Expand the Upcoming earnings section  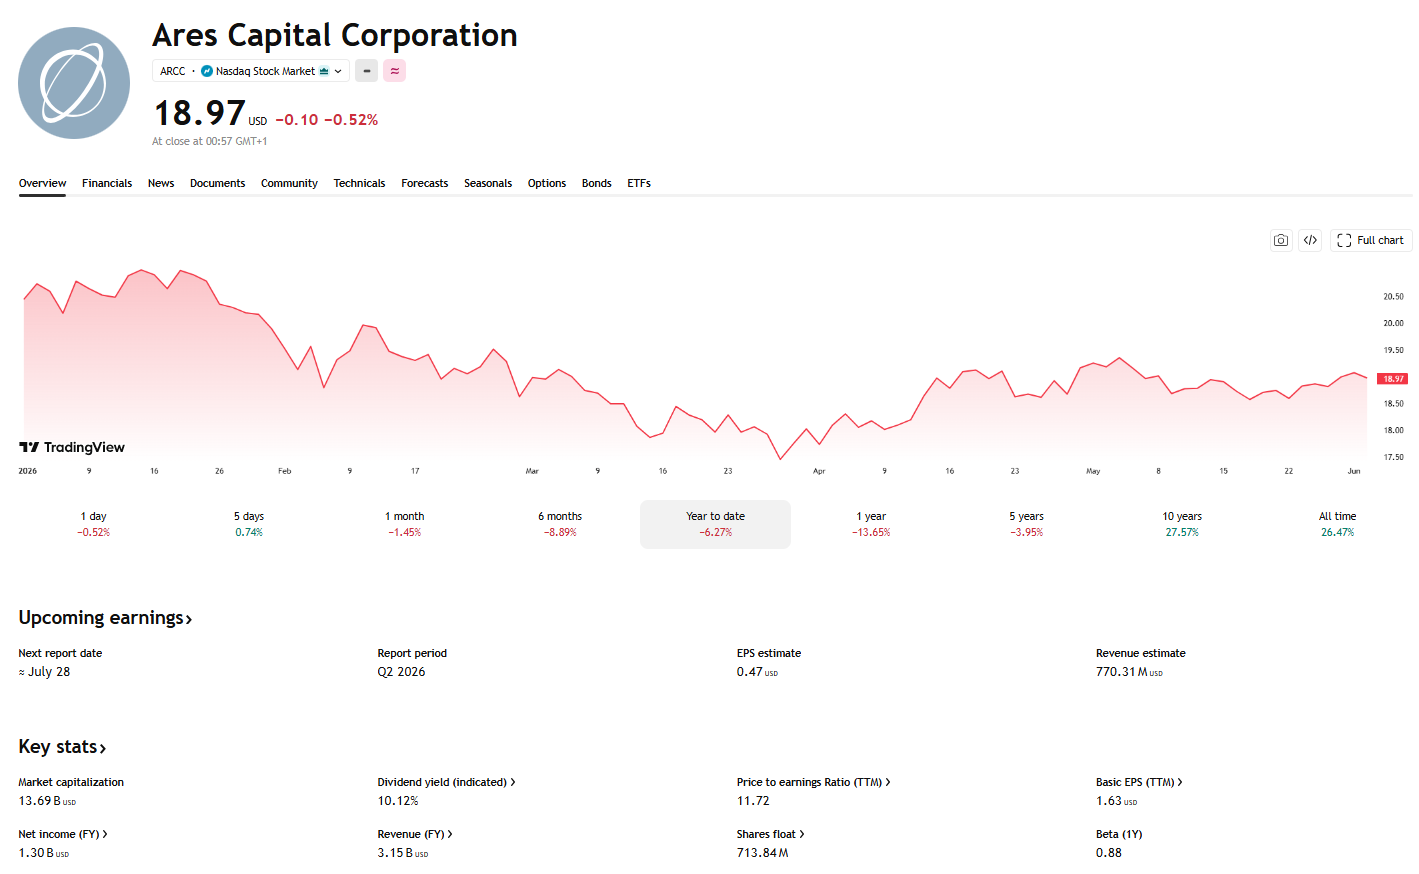pos(105,618)
